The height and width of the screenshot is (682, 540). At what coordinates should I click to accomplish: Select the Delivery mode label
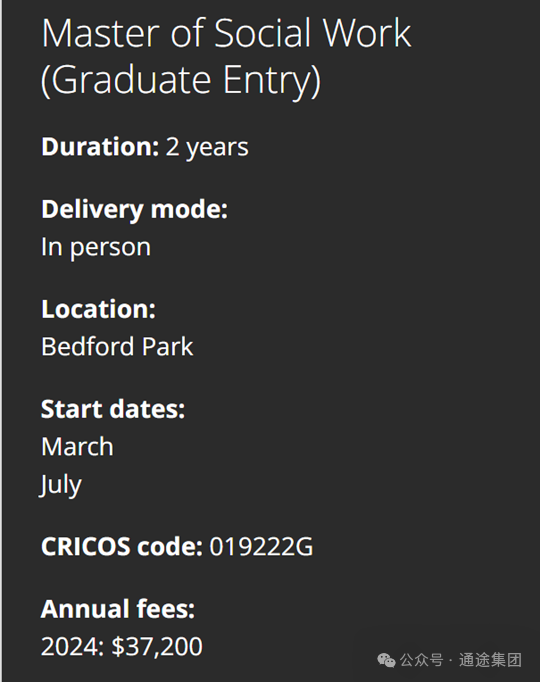click(x=134, y=210)
